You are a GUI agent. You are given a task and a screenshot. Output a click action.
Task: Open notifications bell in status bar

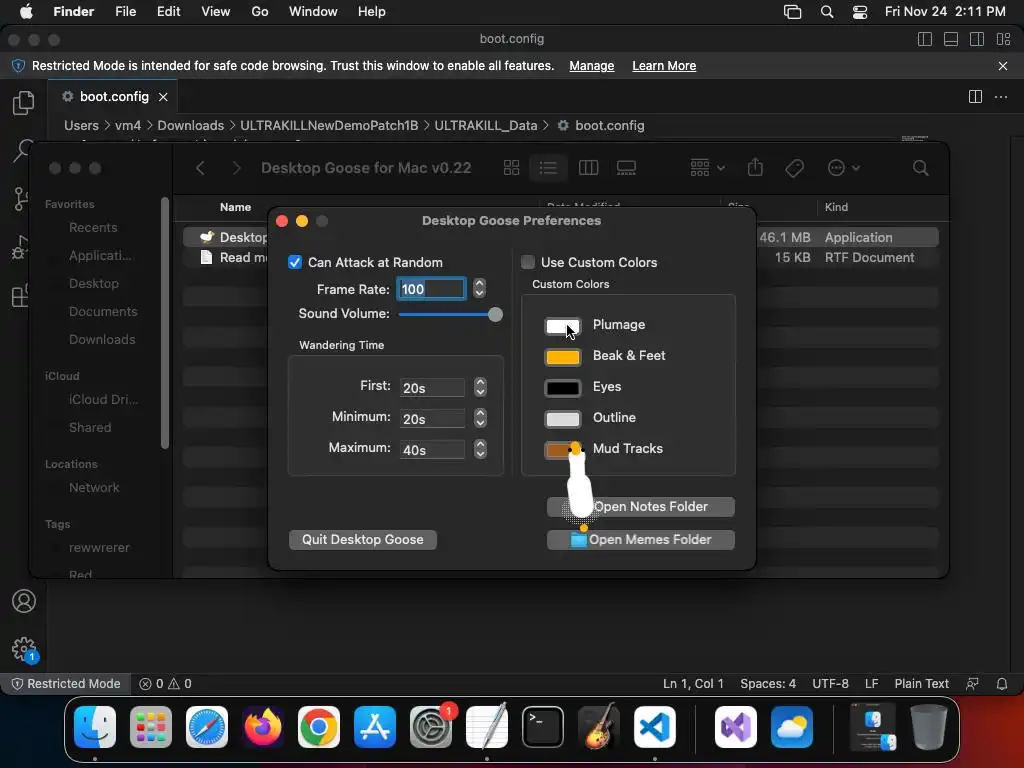click(1002, 684)
